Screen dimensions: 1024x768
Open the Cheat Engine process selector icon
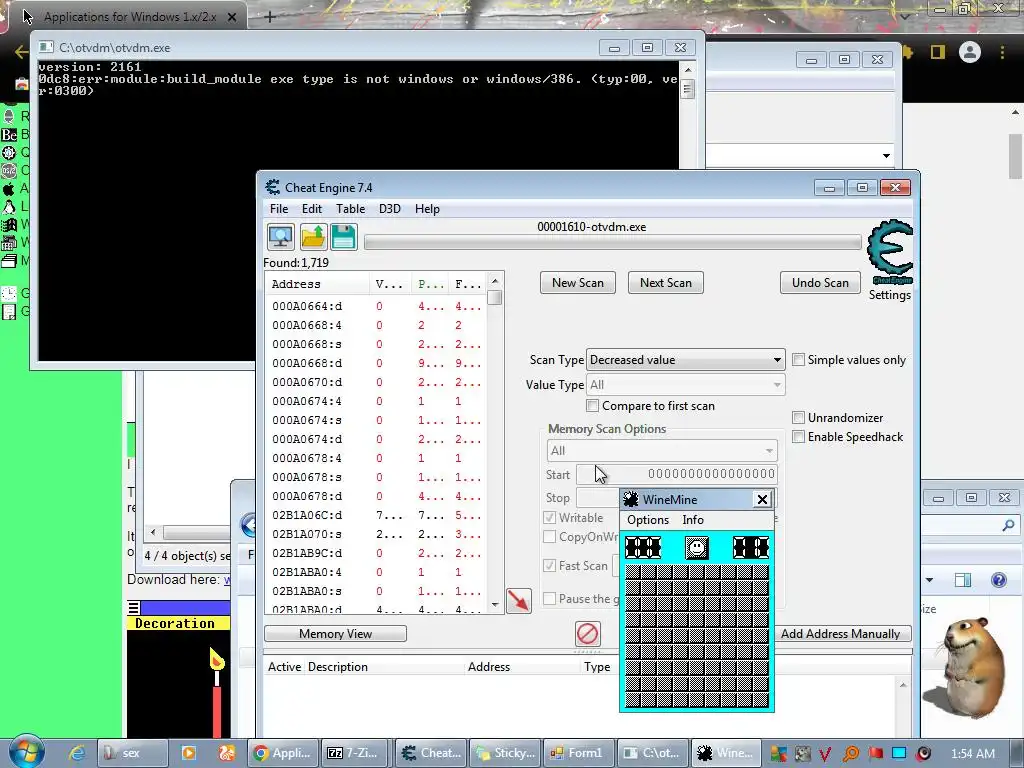coord(281,237)
